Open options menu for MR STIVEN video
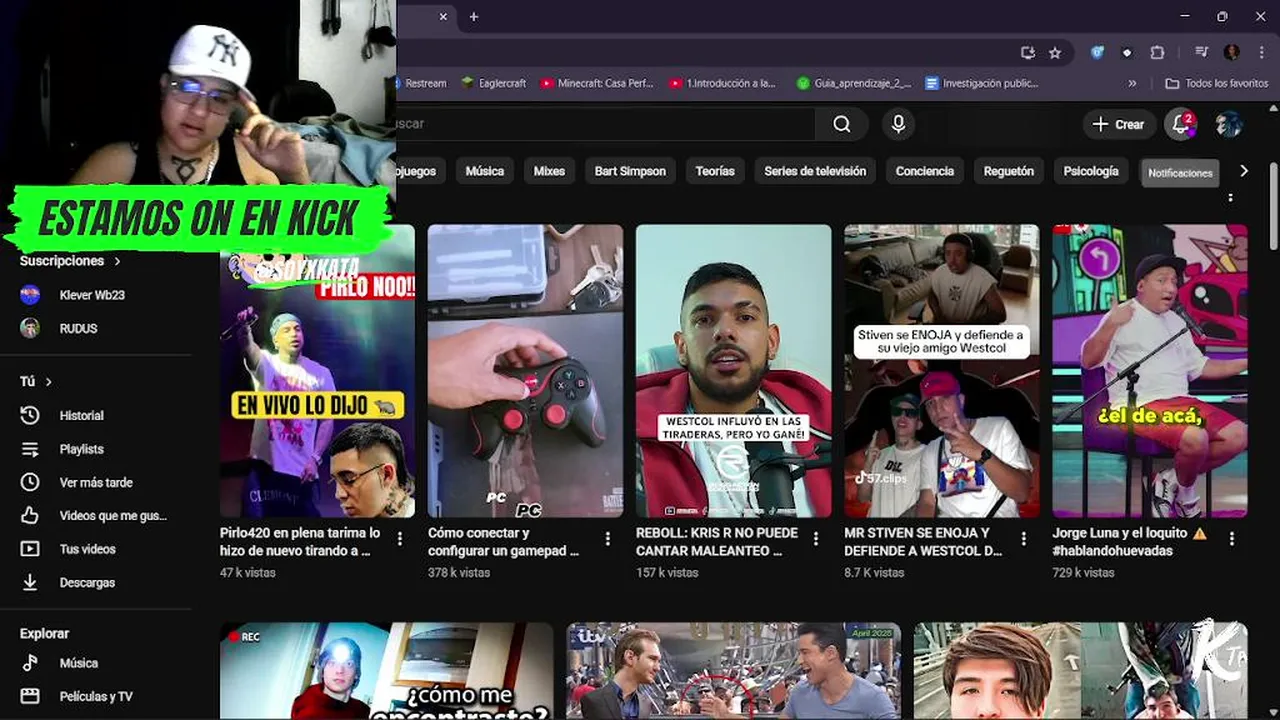The height and width of the screenshot is (720, 1280). 1024,539
